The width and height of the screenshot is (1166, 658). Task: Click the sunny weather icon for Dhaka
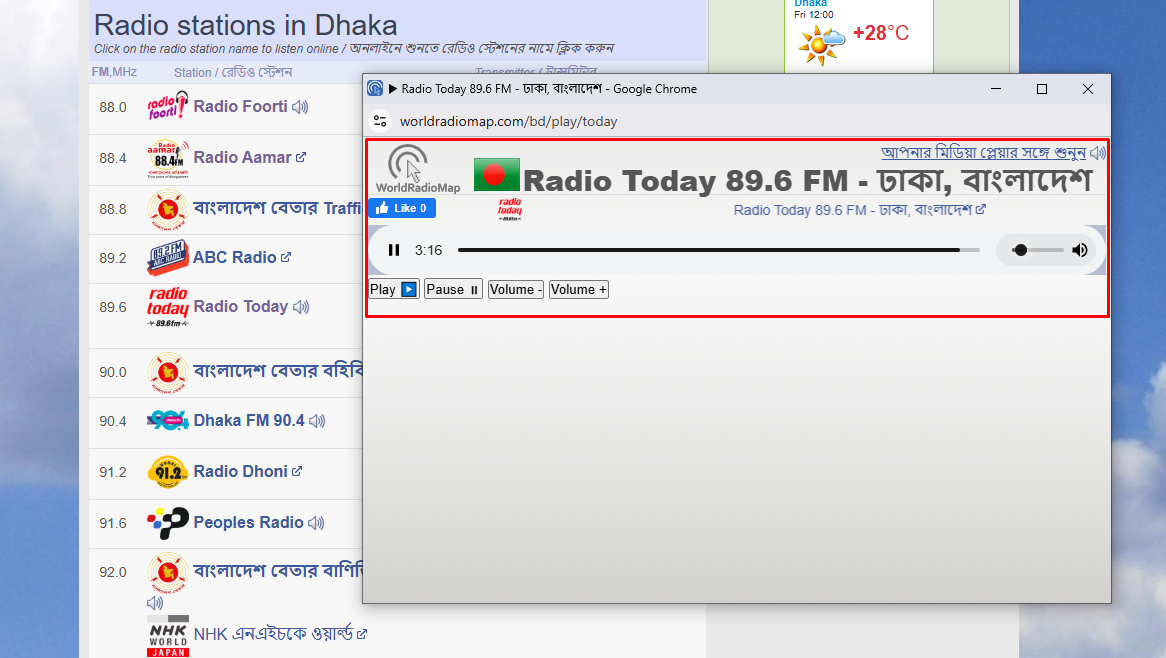821,45
